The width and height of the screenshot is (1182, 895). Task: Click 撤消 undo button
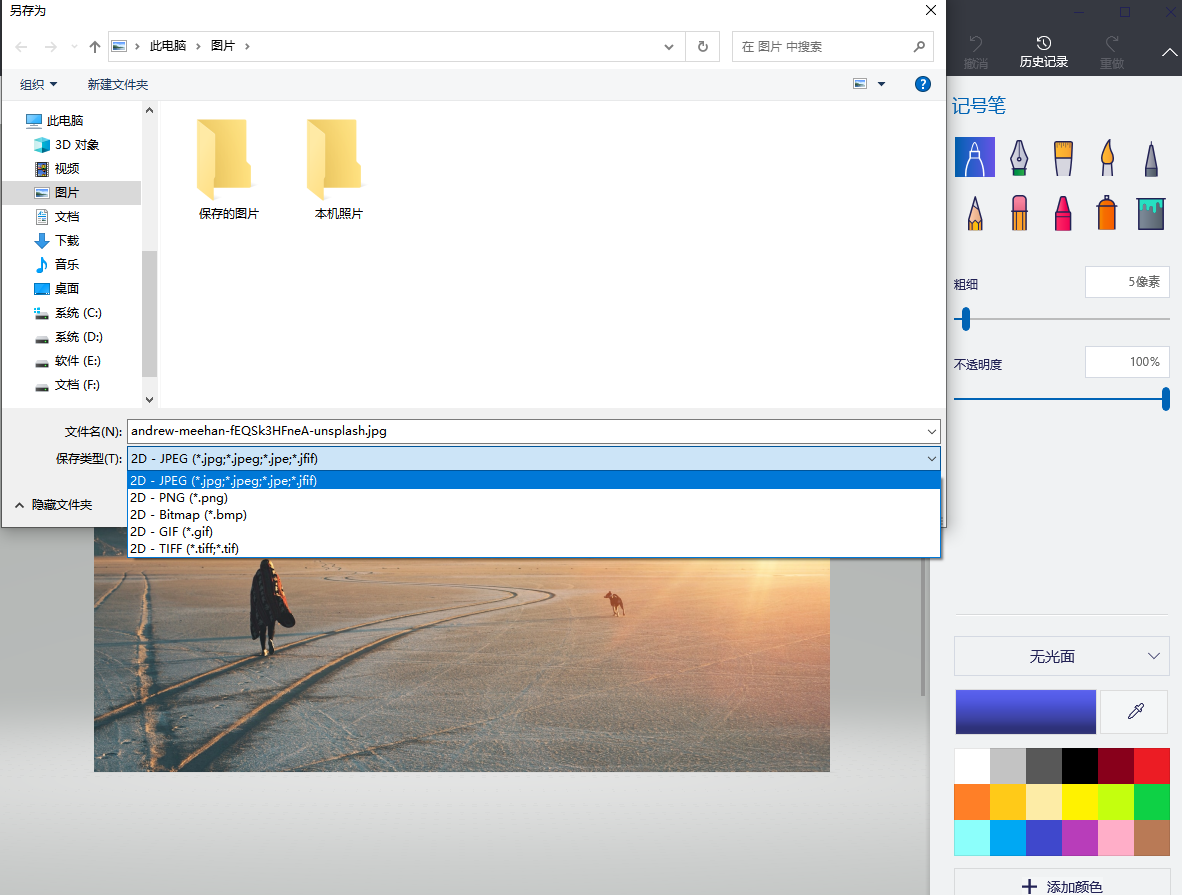(975, 52)
